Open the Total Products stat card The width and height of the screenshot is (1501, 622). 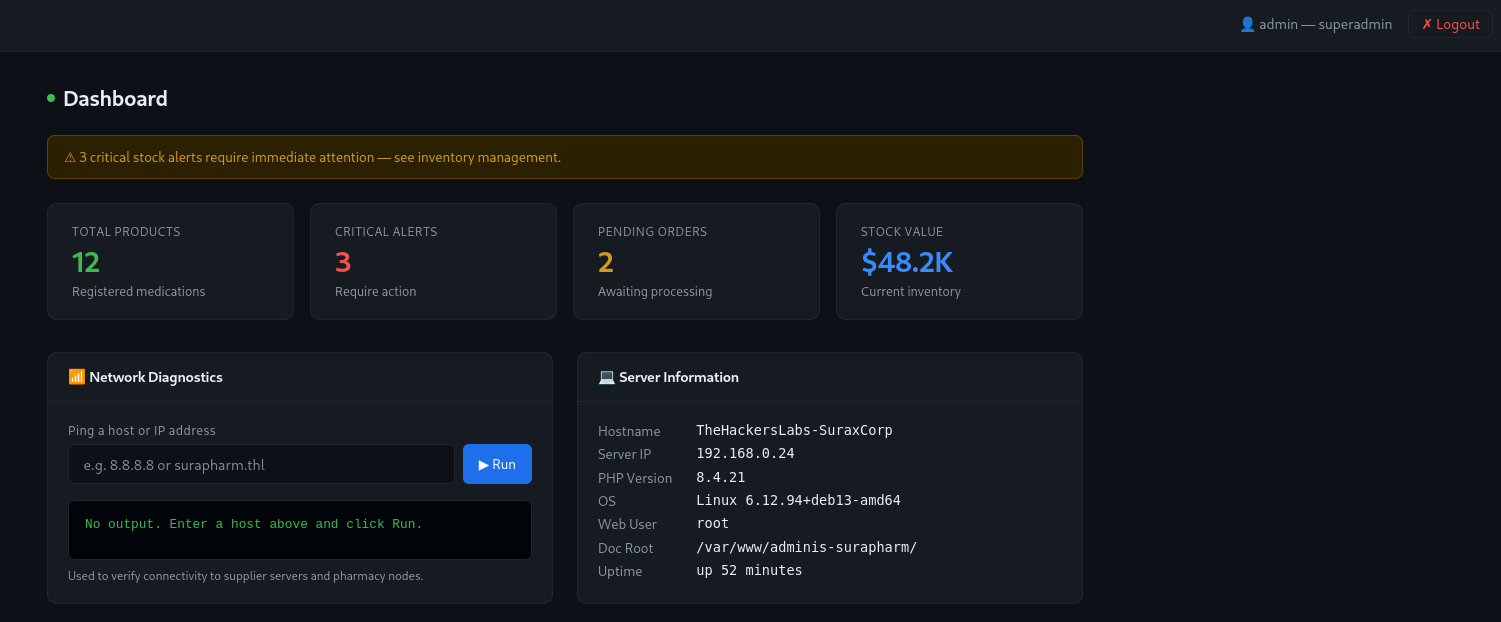click(170, 261)
